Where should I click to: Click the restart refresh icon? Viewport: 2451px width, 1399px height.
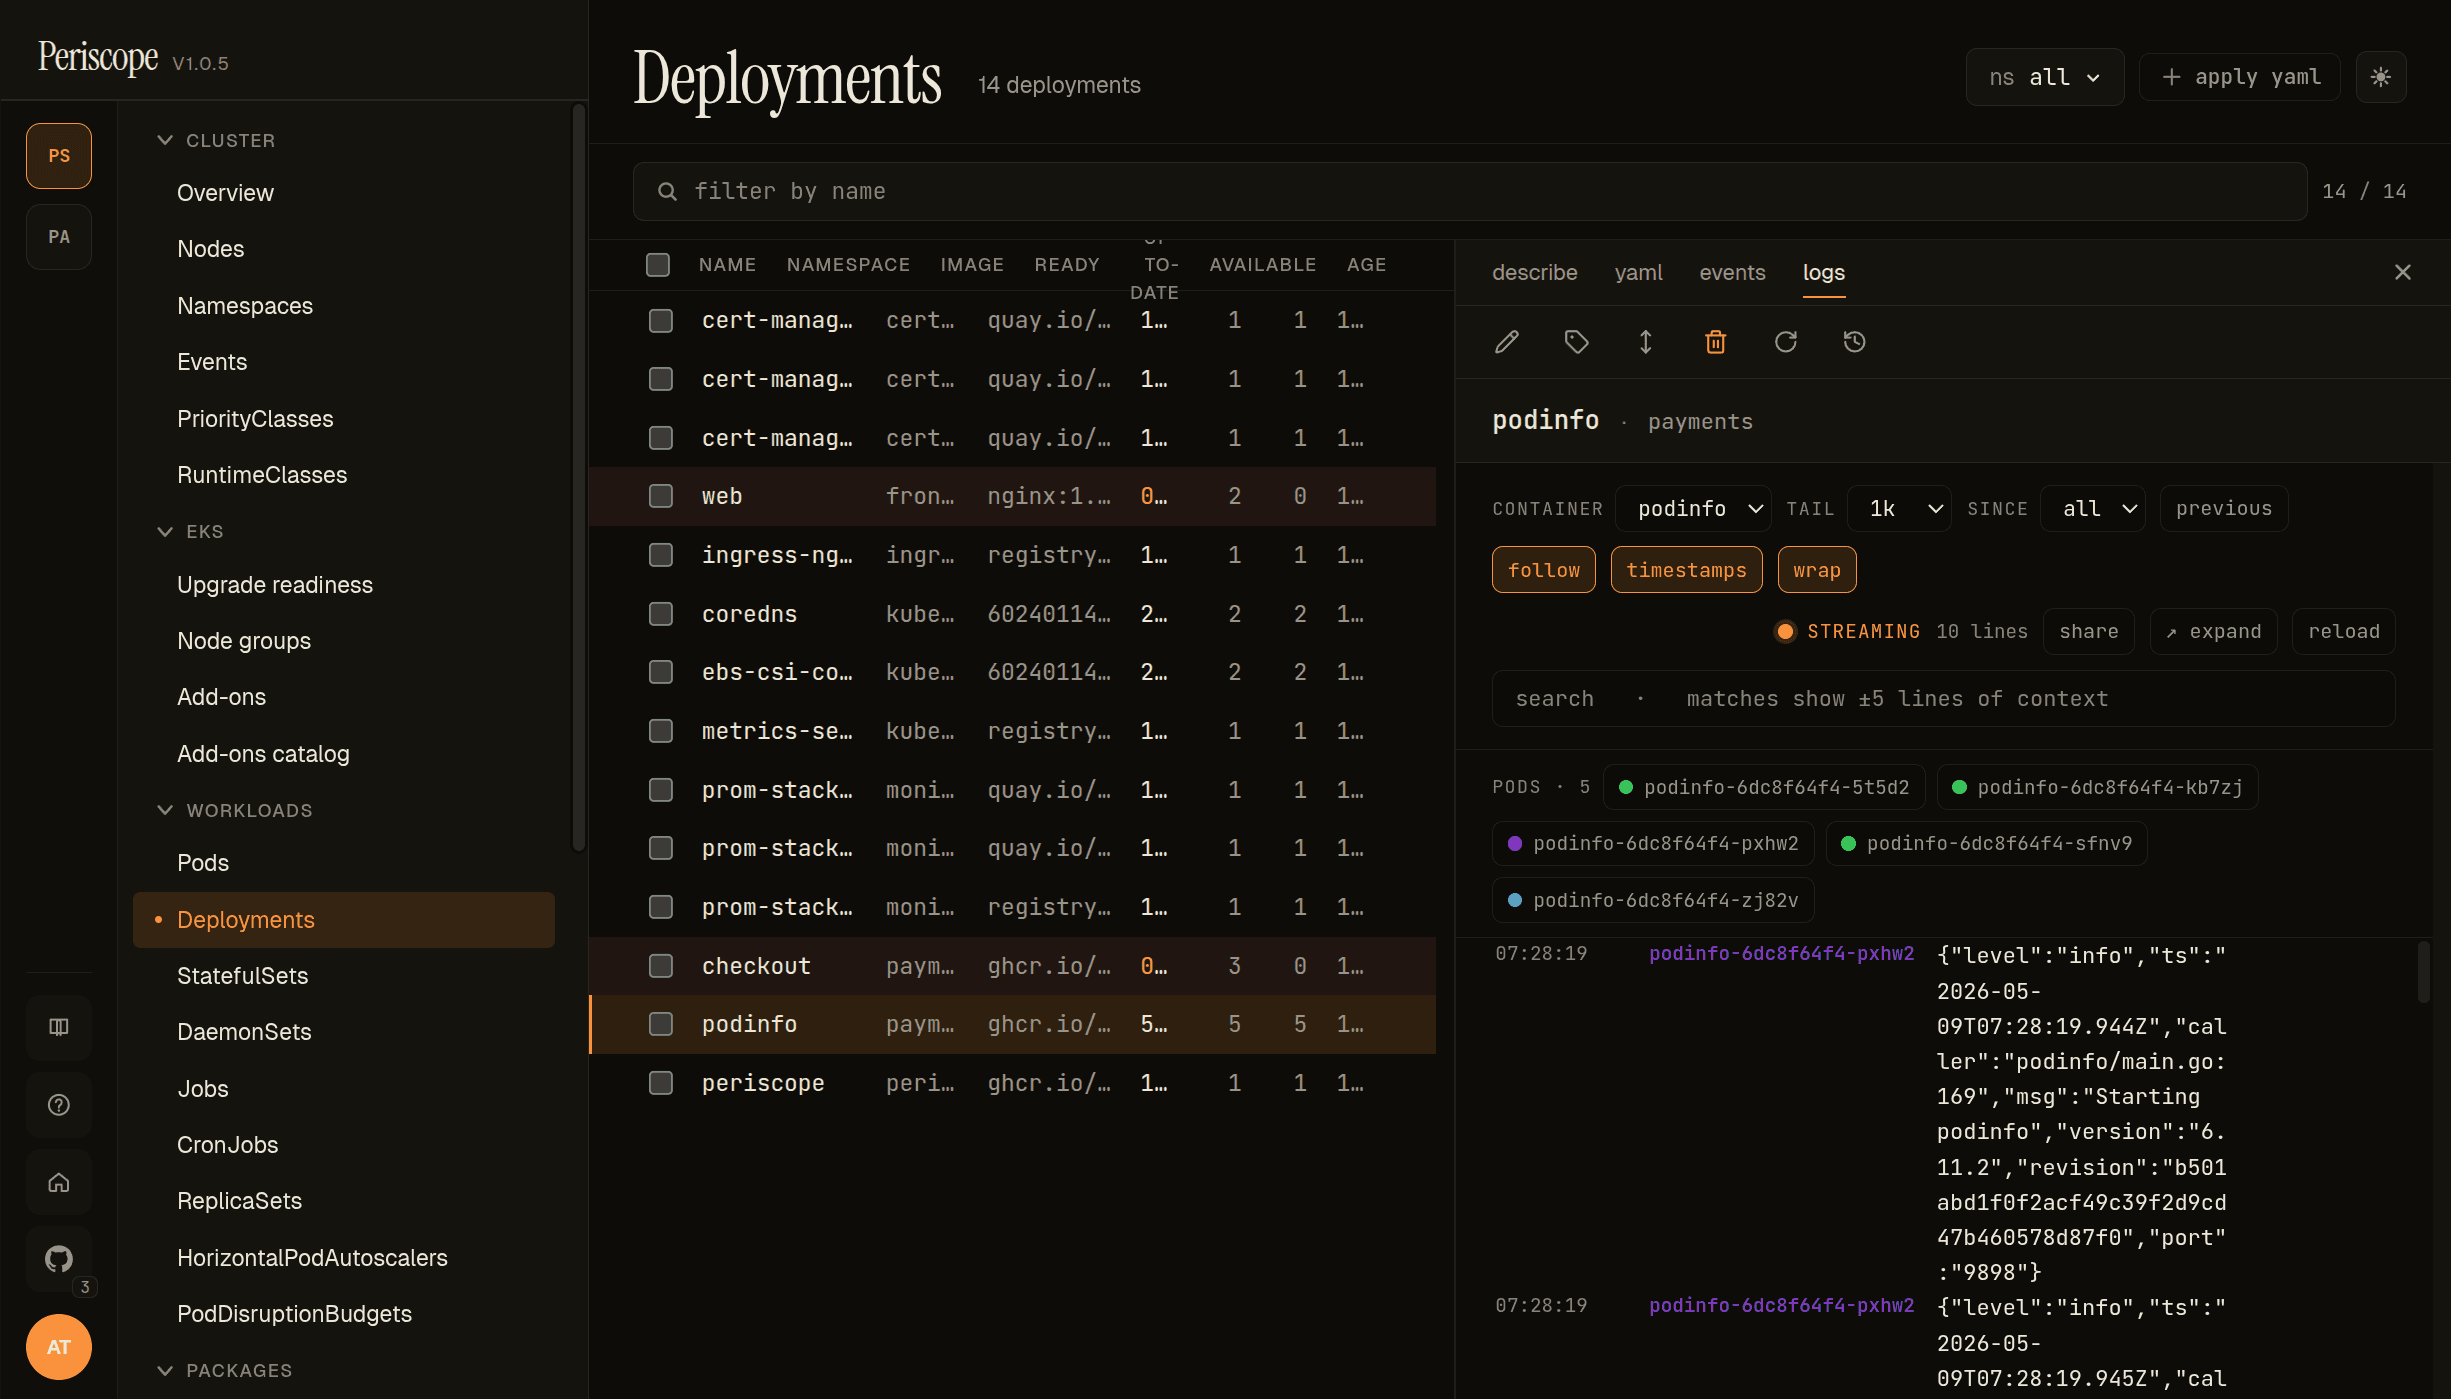pyautogui.click(x=1785, y=342)
